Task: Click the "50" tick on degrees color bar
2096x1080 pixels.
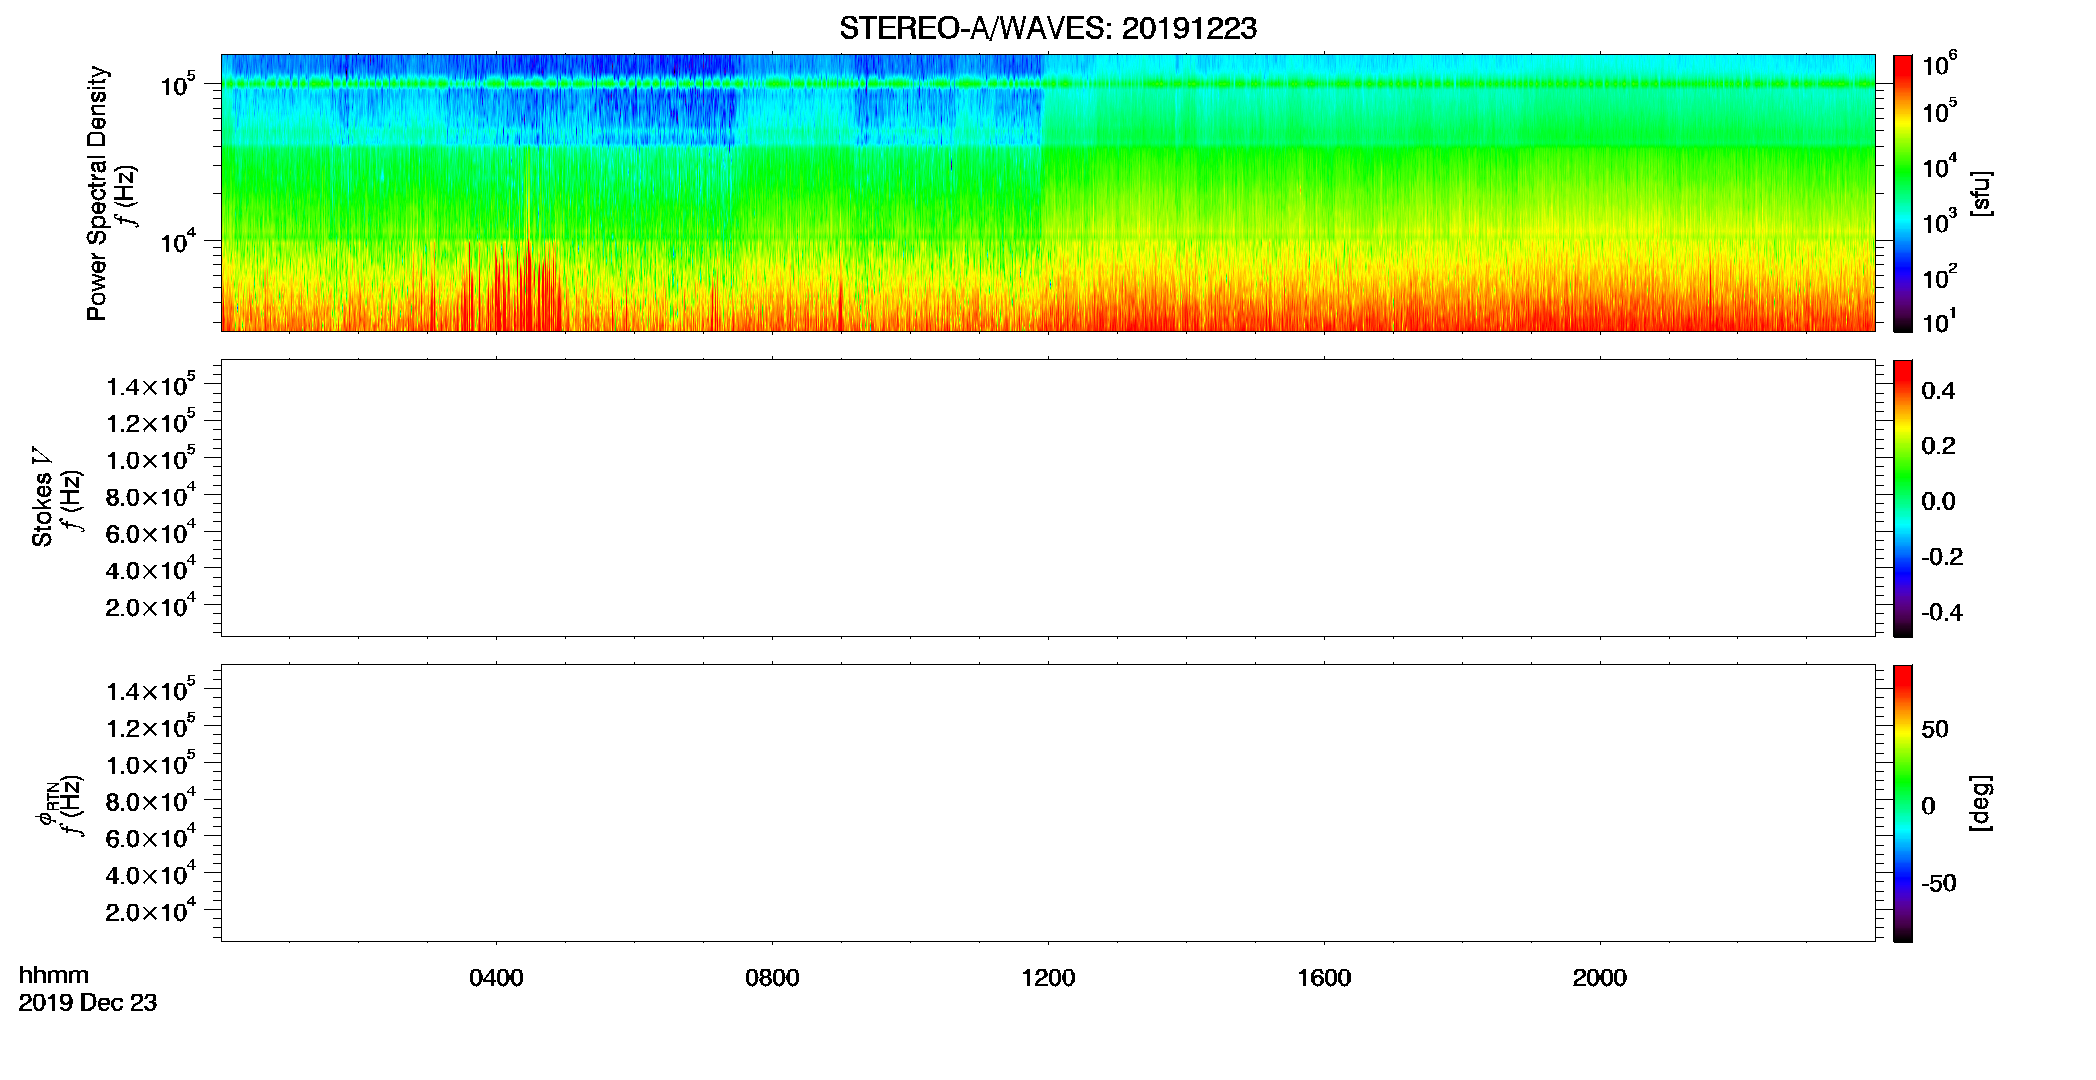Action: click(x=1935, y=729)
